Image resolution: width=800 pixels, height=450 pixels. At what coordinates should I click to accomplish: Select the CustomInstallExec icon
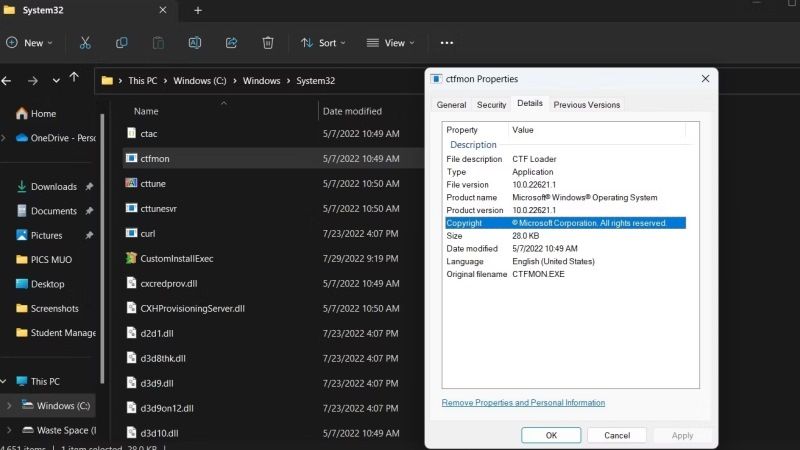(131, 258)
